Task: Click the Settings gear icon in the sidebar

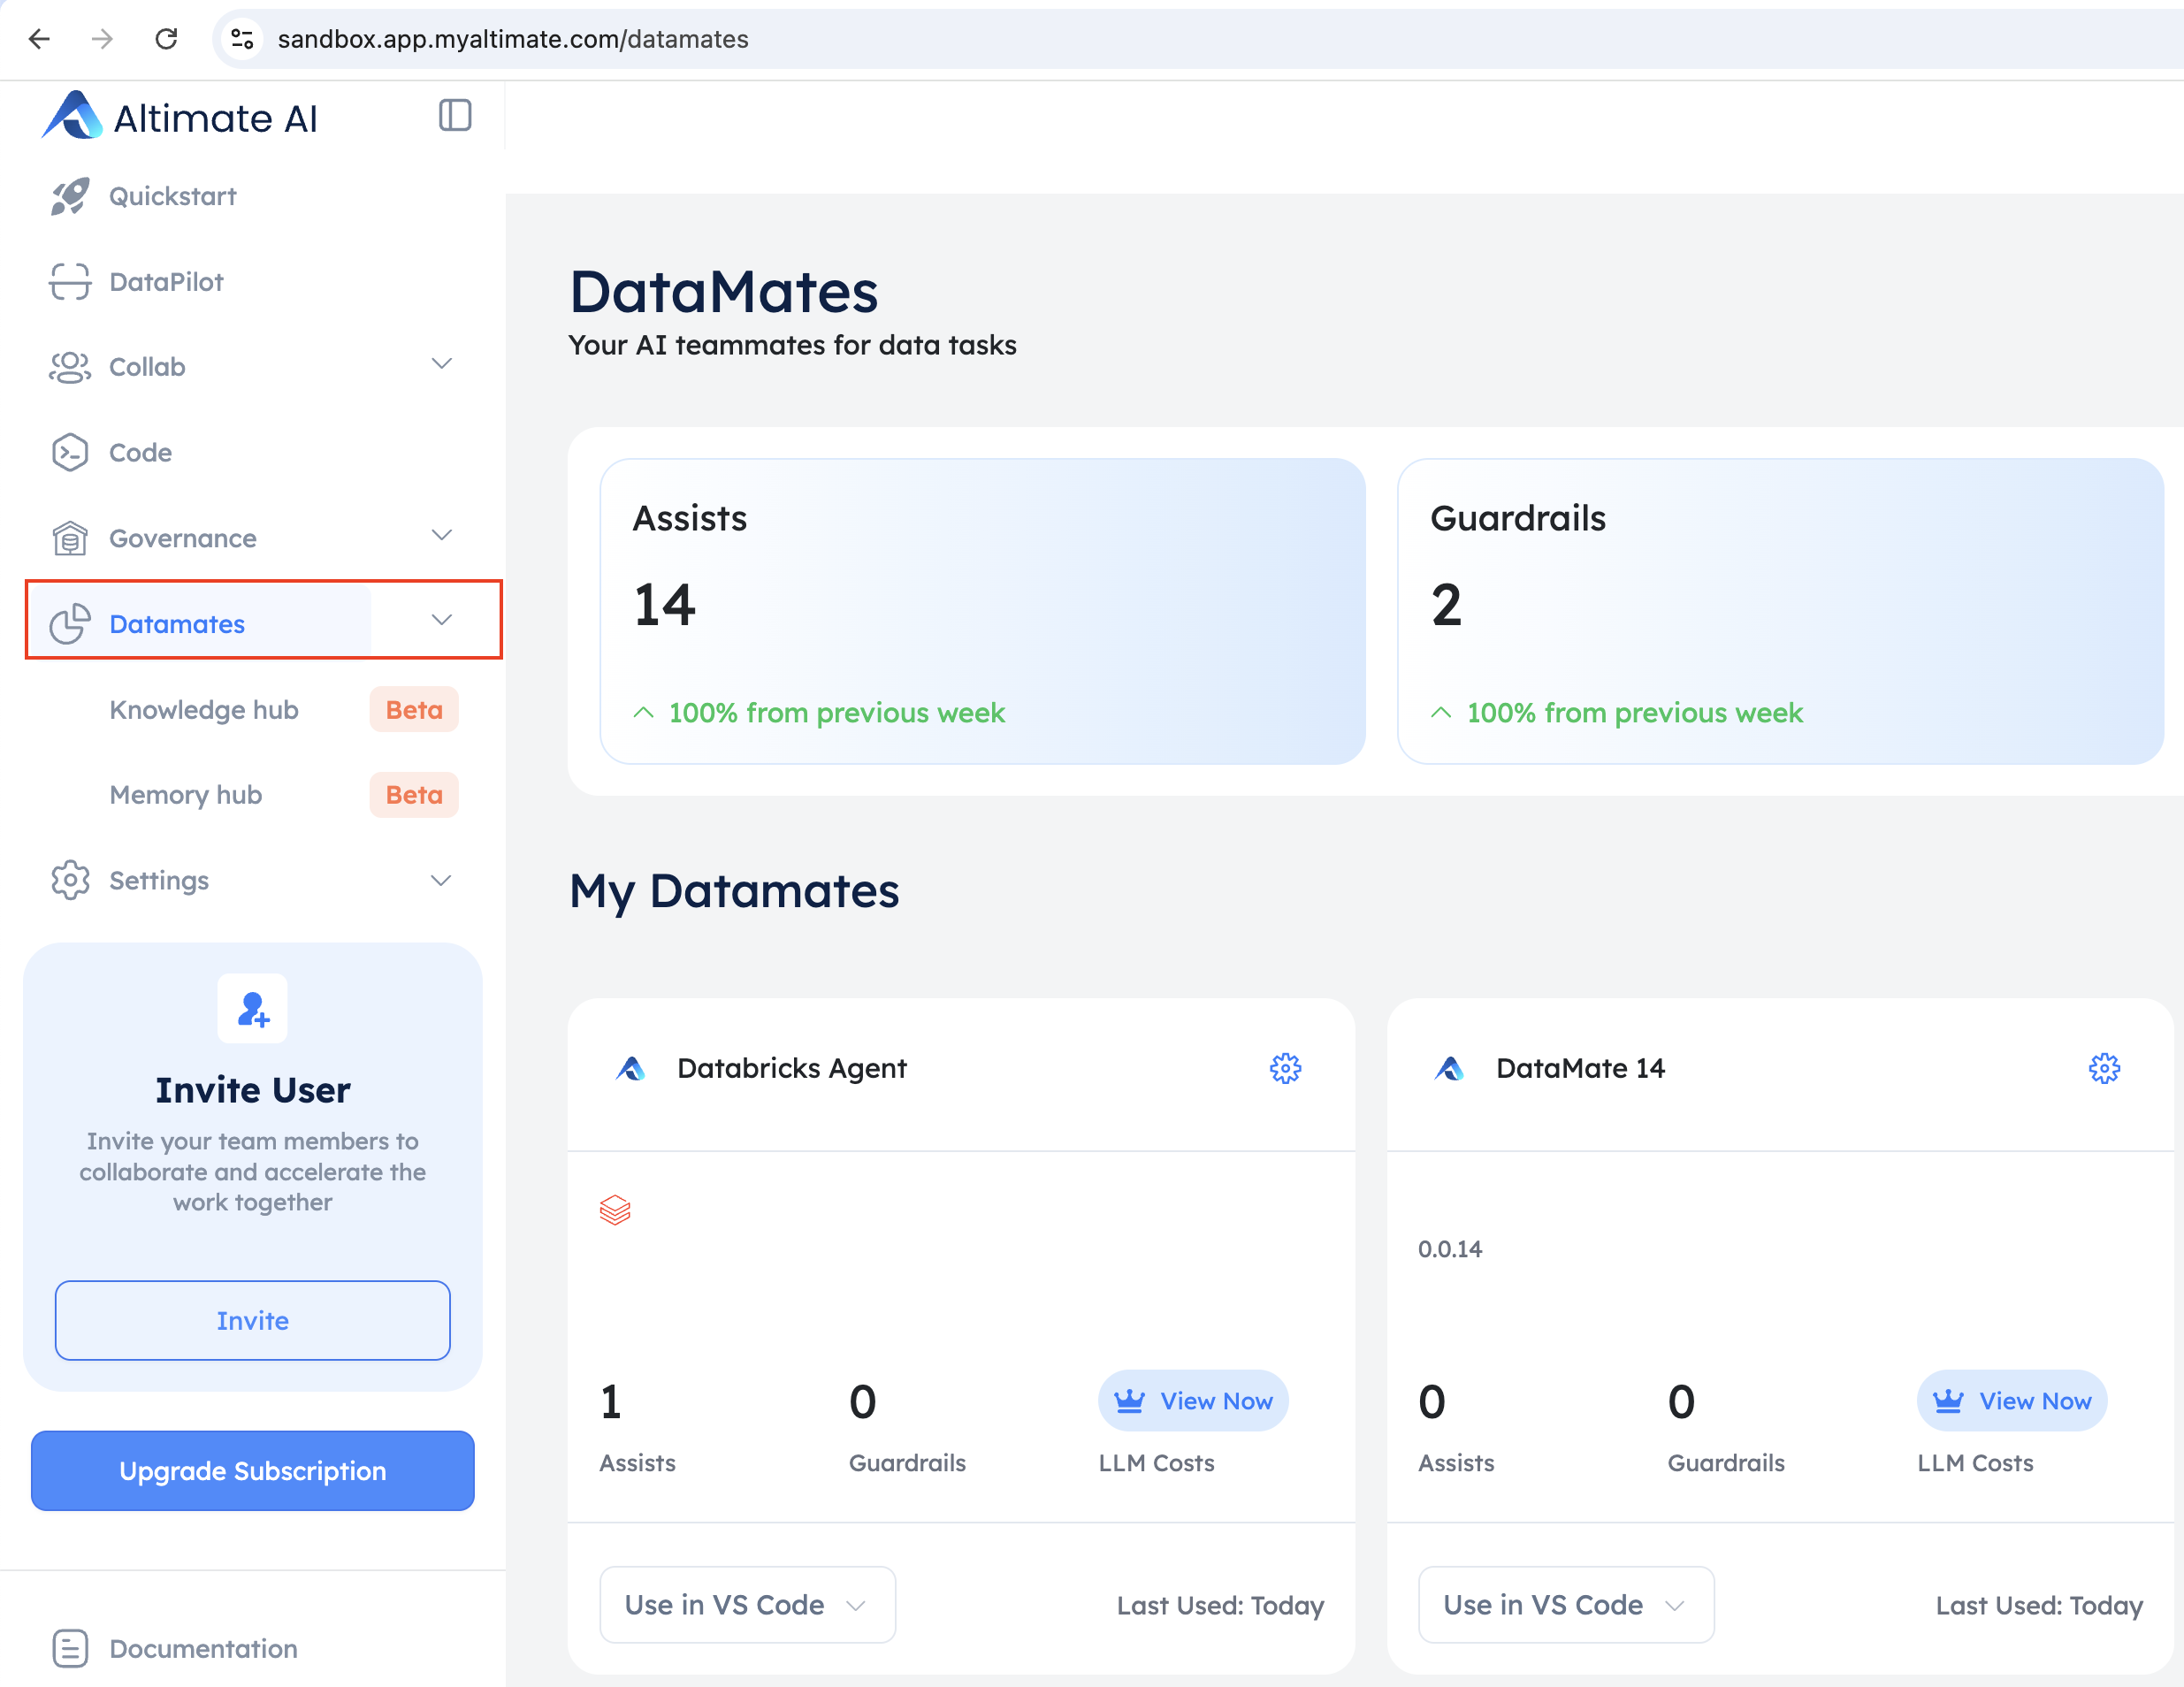Action: [x=70, y=880]
